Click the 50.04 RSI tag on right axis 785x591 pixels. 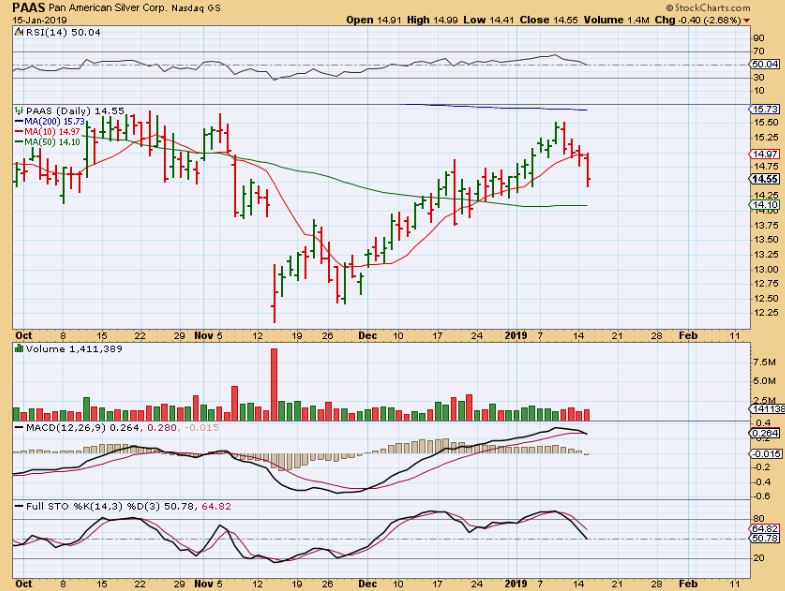point(764,64)
